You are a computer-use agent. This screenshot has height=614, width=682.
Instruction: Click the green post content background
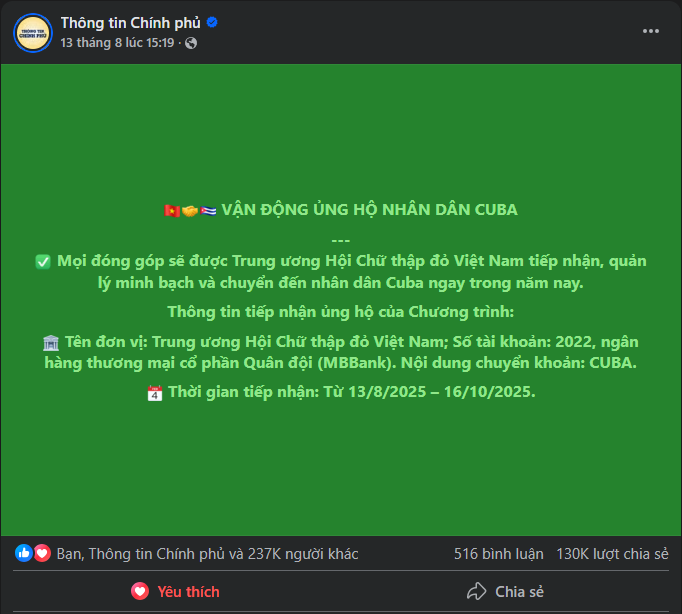[341, 130]
